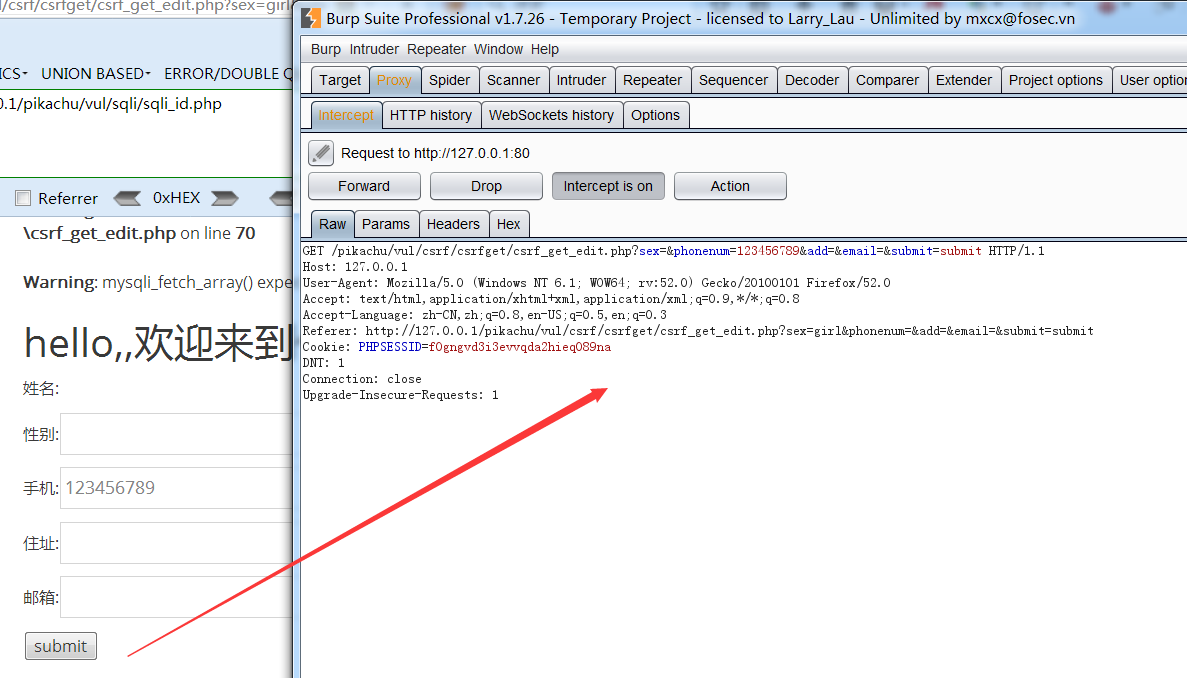The height and width of the screenshot is (678, 1187).
Task: Switch to the Headers view tab
Action: tap(453, 224)
